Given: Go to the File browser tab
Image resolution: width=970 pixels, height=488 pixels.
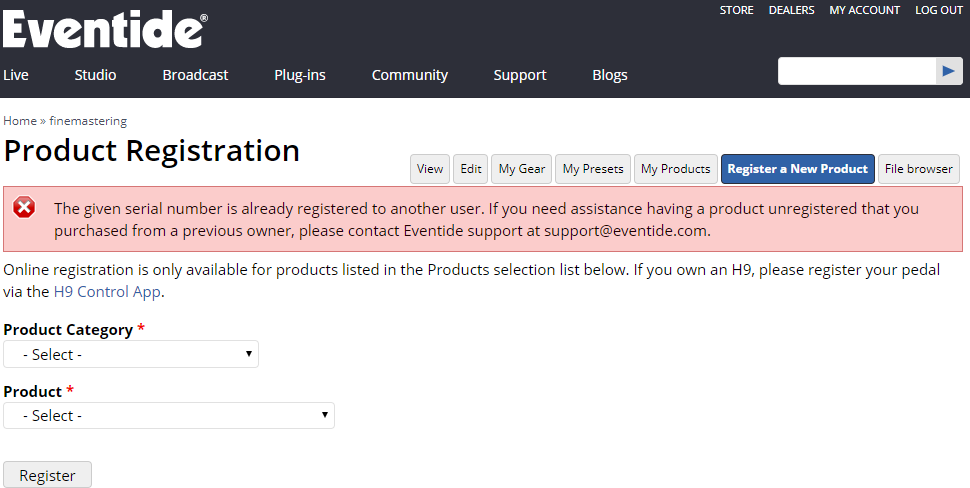Looking at the screenshot, I should coord(918,169).
